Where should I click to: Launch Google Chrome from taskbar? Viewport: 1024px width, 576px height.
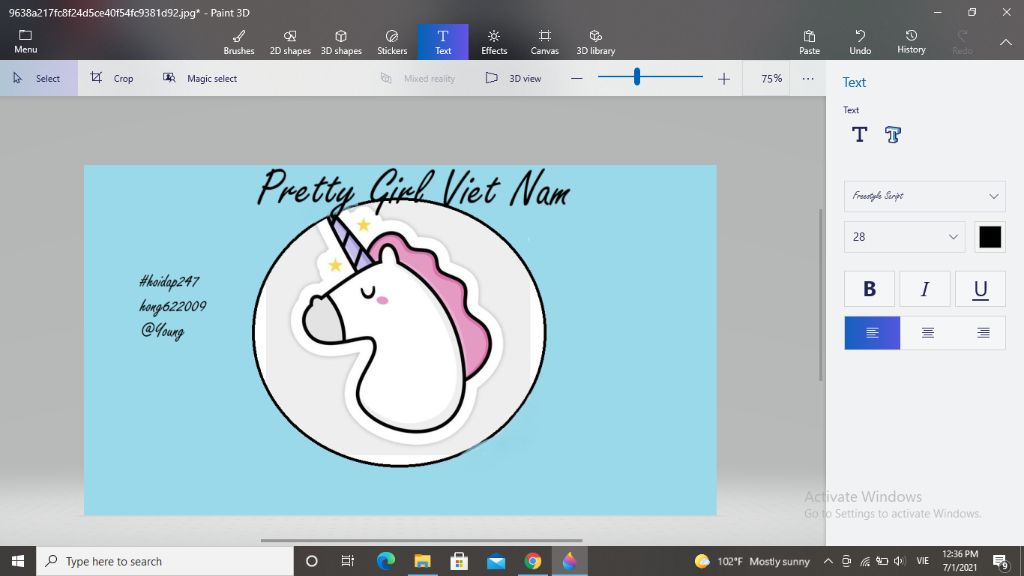[x=533, y=561]
